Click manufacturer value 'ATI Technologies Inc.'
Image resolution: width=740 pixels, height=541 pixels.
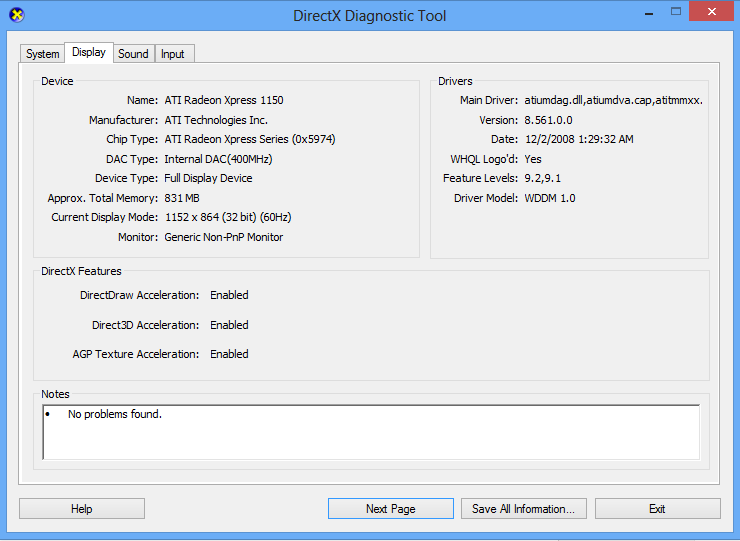pos(216,120)
